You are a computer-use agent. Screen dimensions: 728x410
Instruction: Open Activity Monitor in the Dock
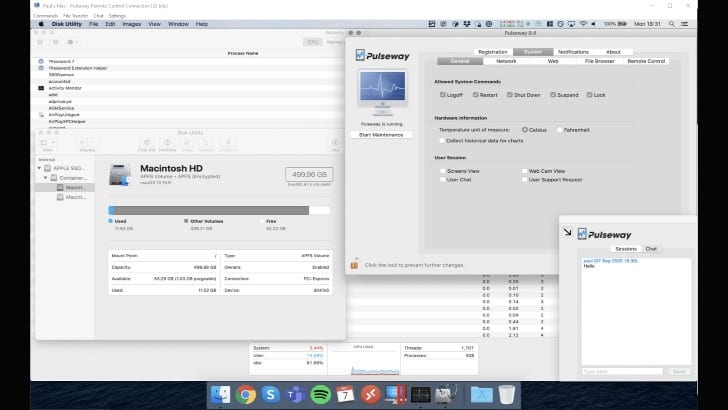(421, 395)
